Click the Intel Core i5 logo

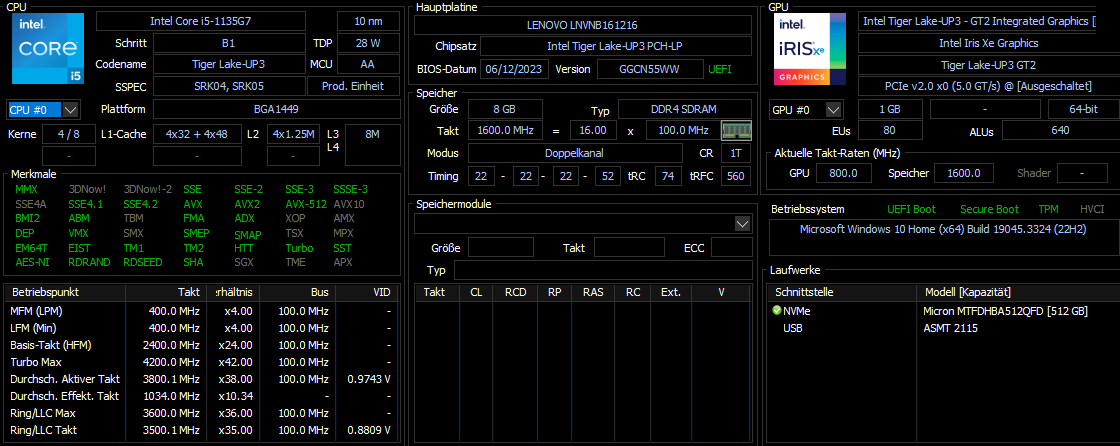click(x=48, y=49)
